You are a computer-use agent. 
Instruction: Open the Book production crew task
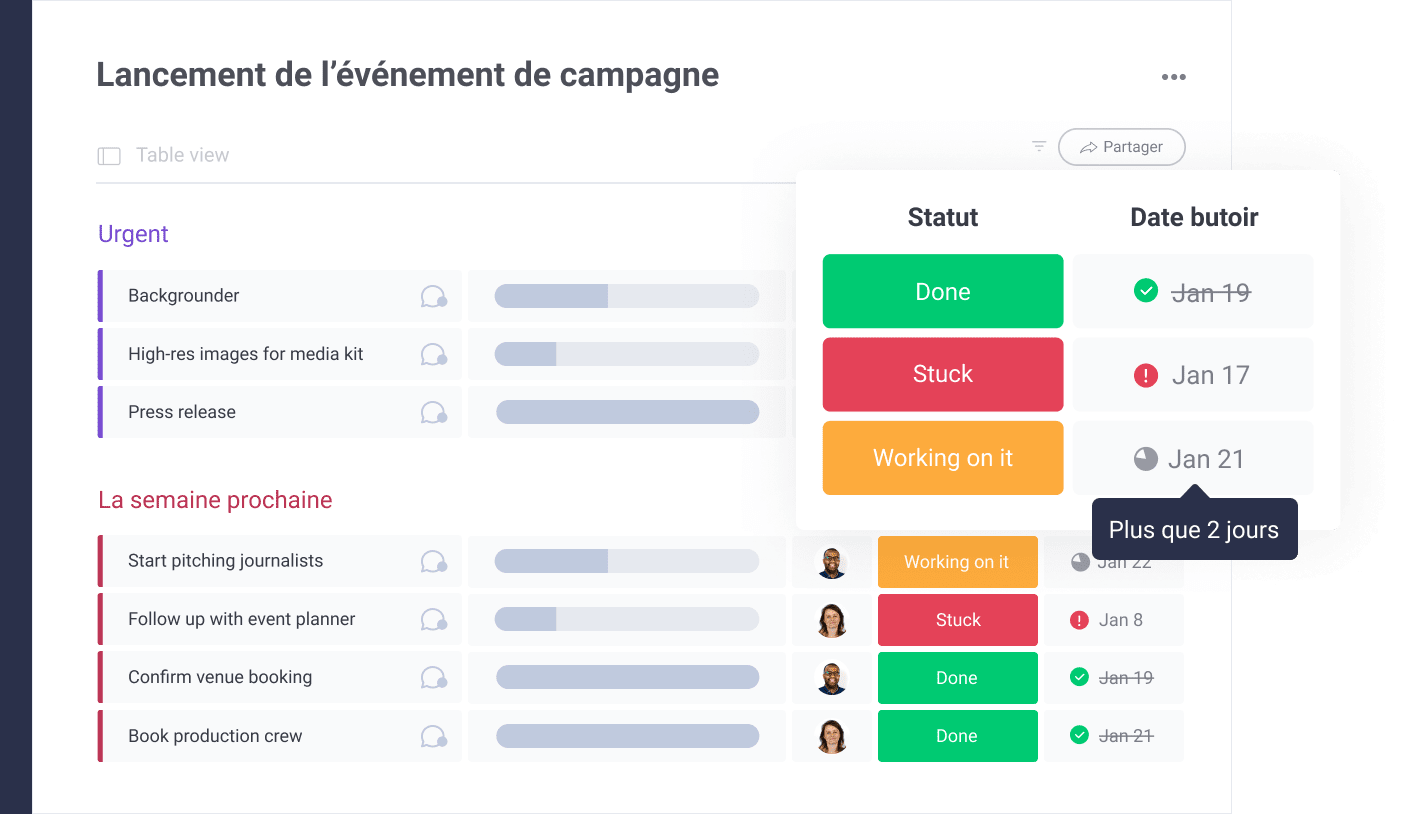pos(215,736)
